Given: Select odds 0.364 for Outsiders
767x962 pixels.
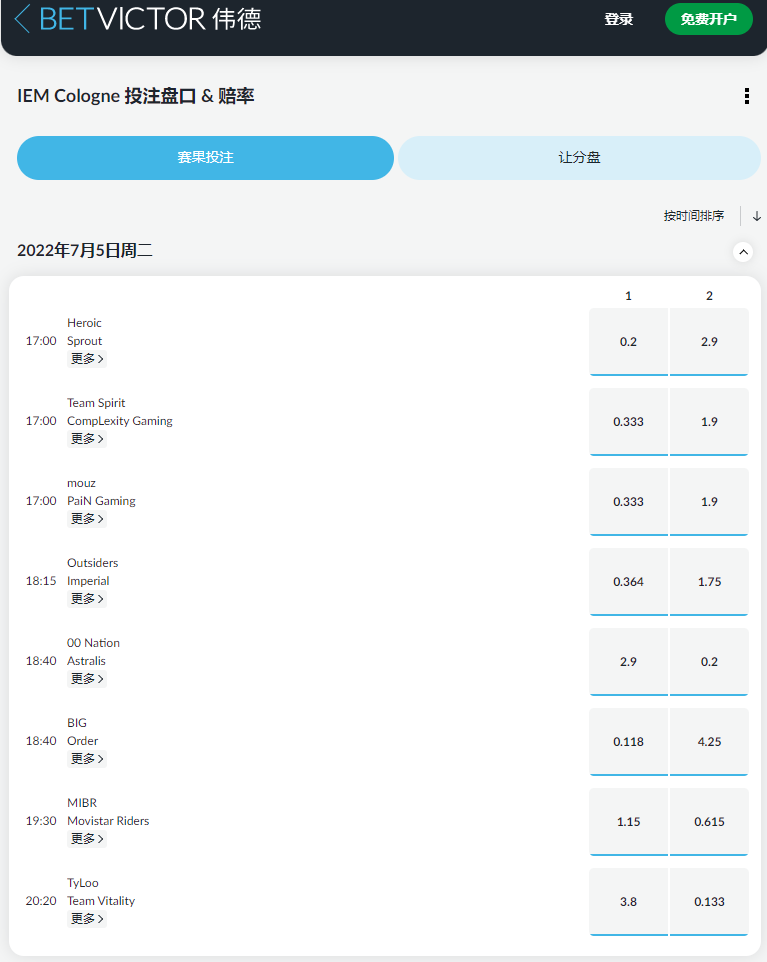Looking at the screenshot, I should 628,581.
